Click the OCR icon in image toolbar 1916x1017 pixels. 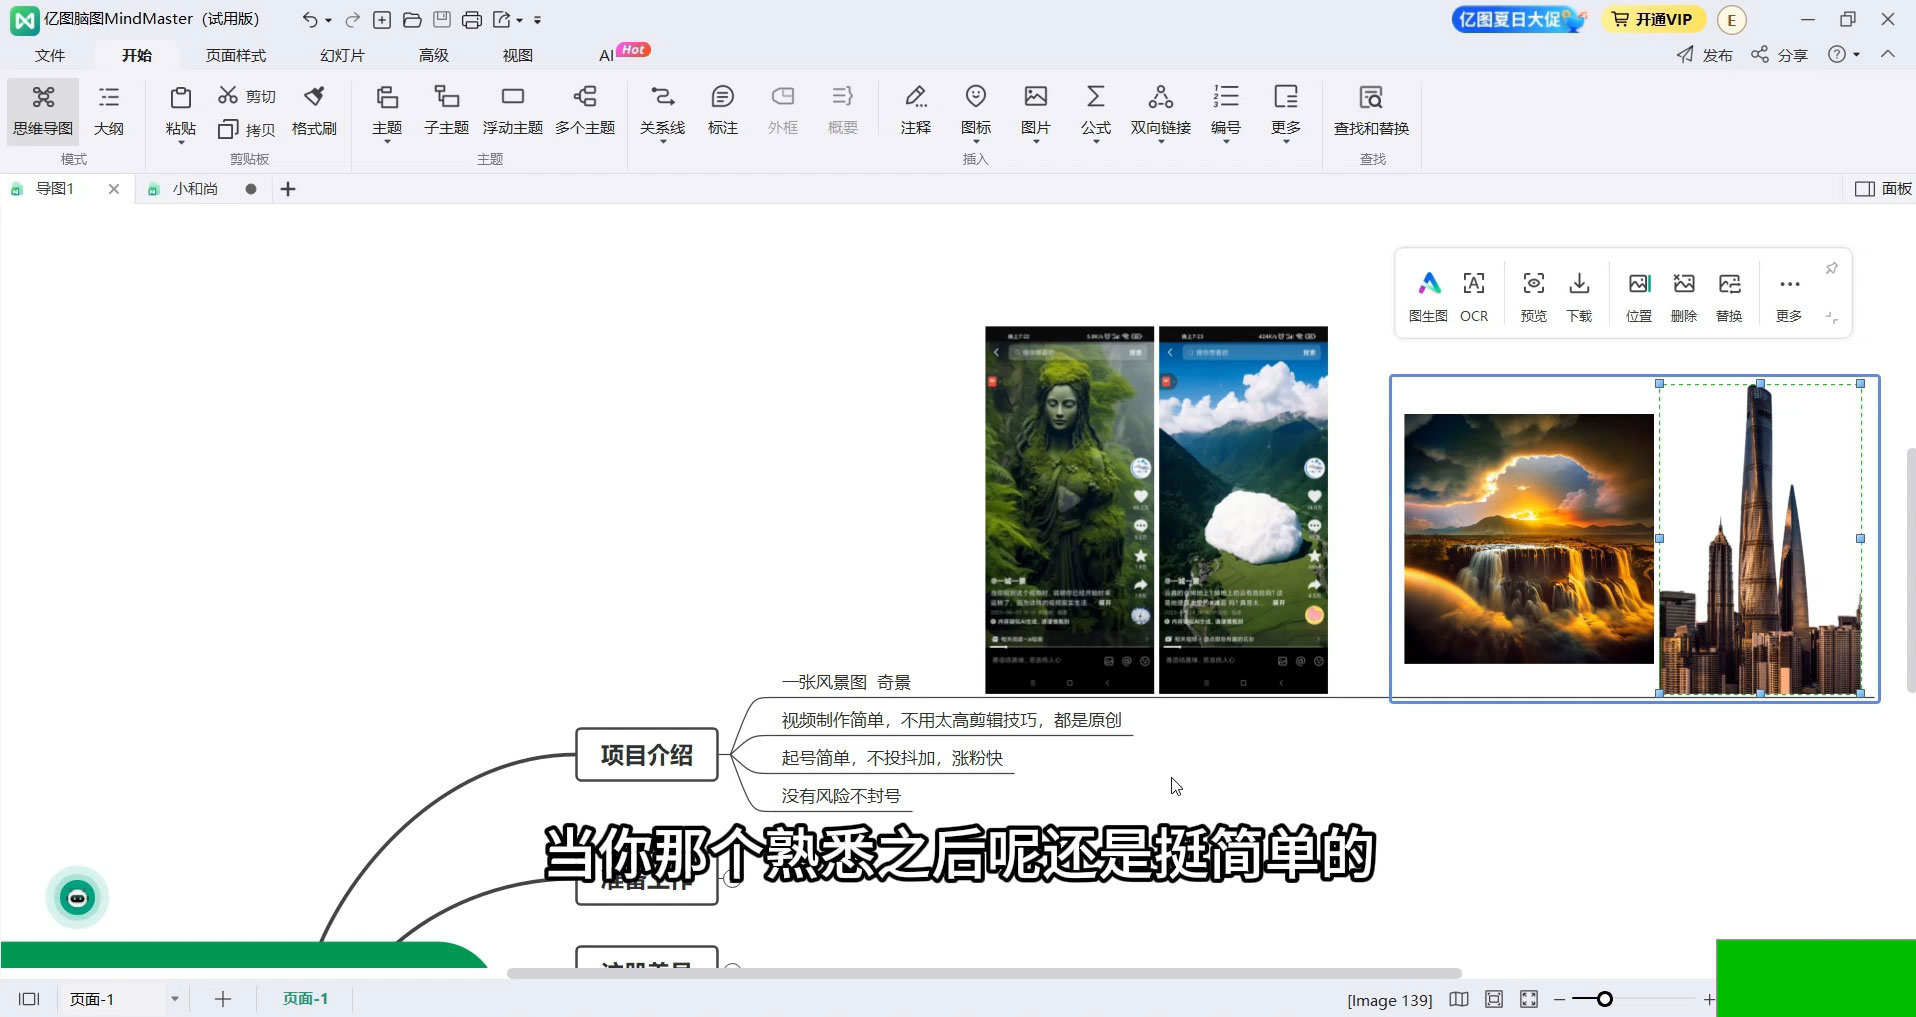coord(1473,296)
